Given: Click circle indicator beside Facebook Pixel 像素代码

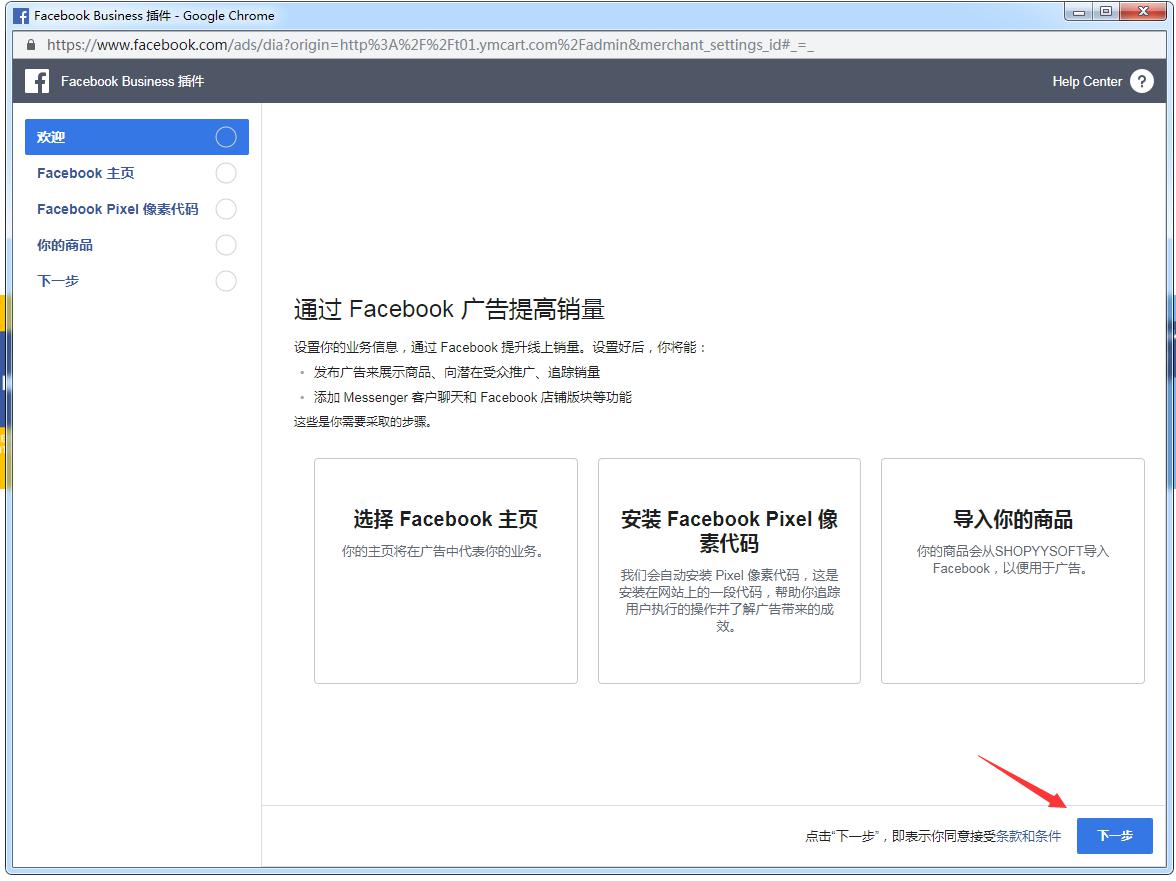Looking at the screenshot, I should tap(226, 209).
